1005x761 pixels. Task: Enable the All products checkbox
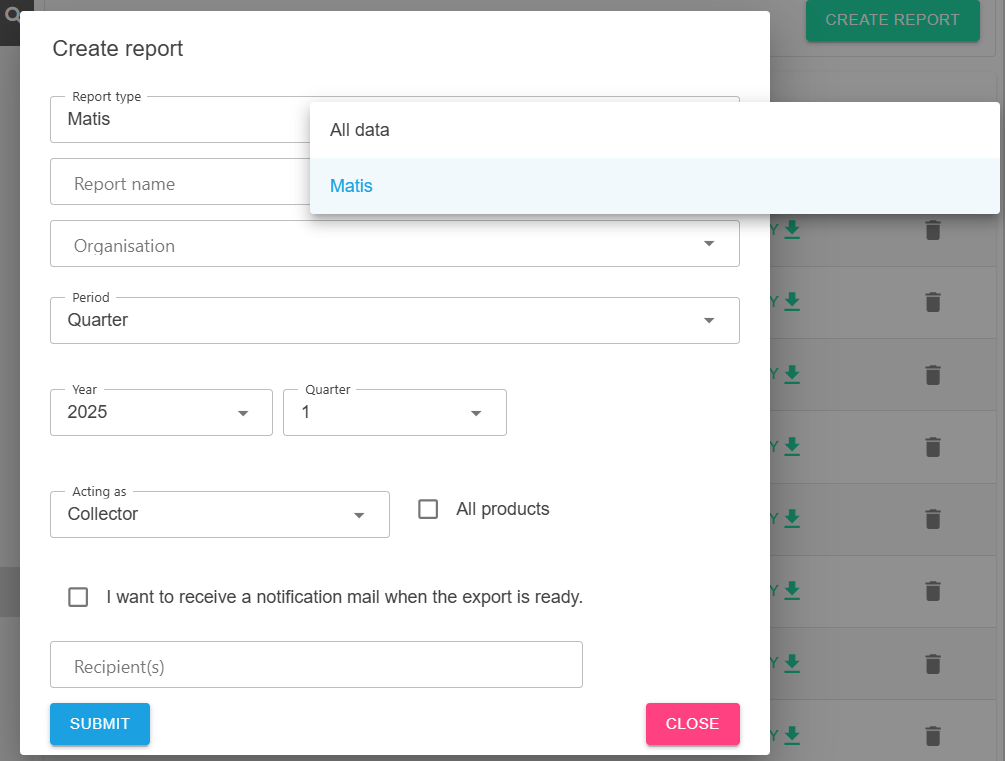(428, 509)
